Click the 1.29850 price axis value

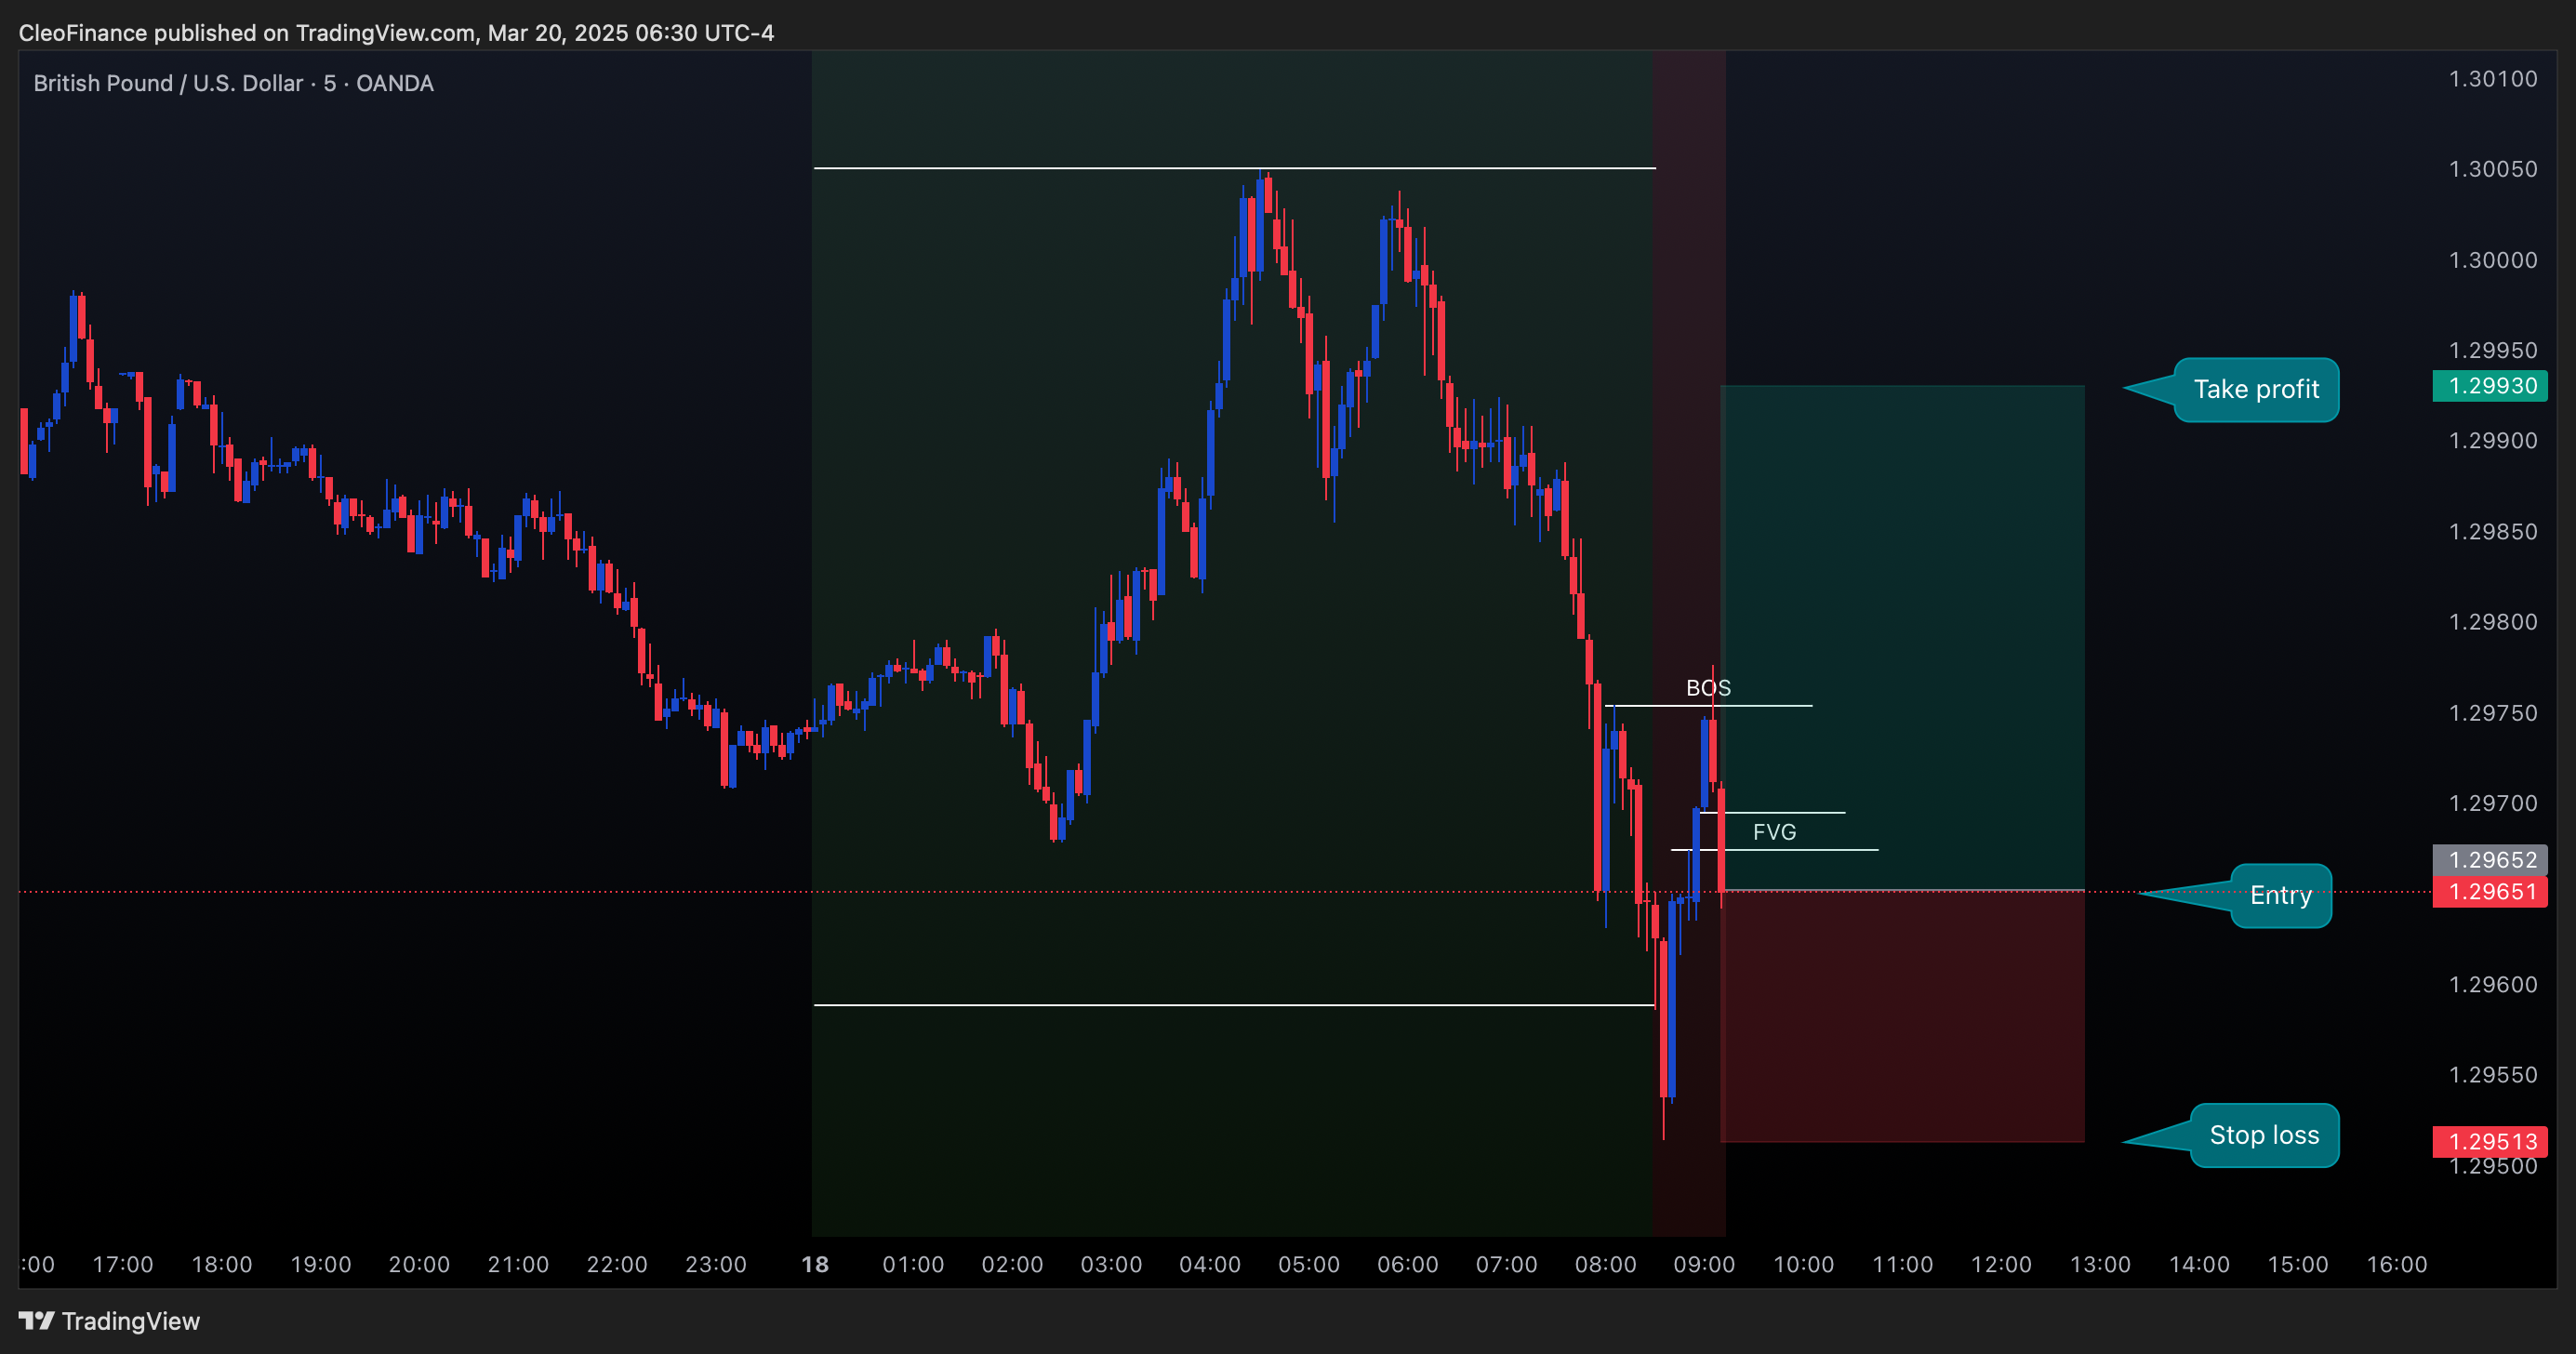tap(2492, 531)
